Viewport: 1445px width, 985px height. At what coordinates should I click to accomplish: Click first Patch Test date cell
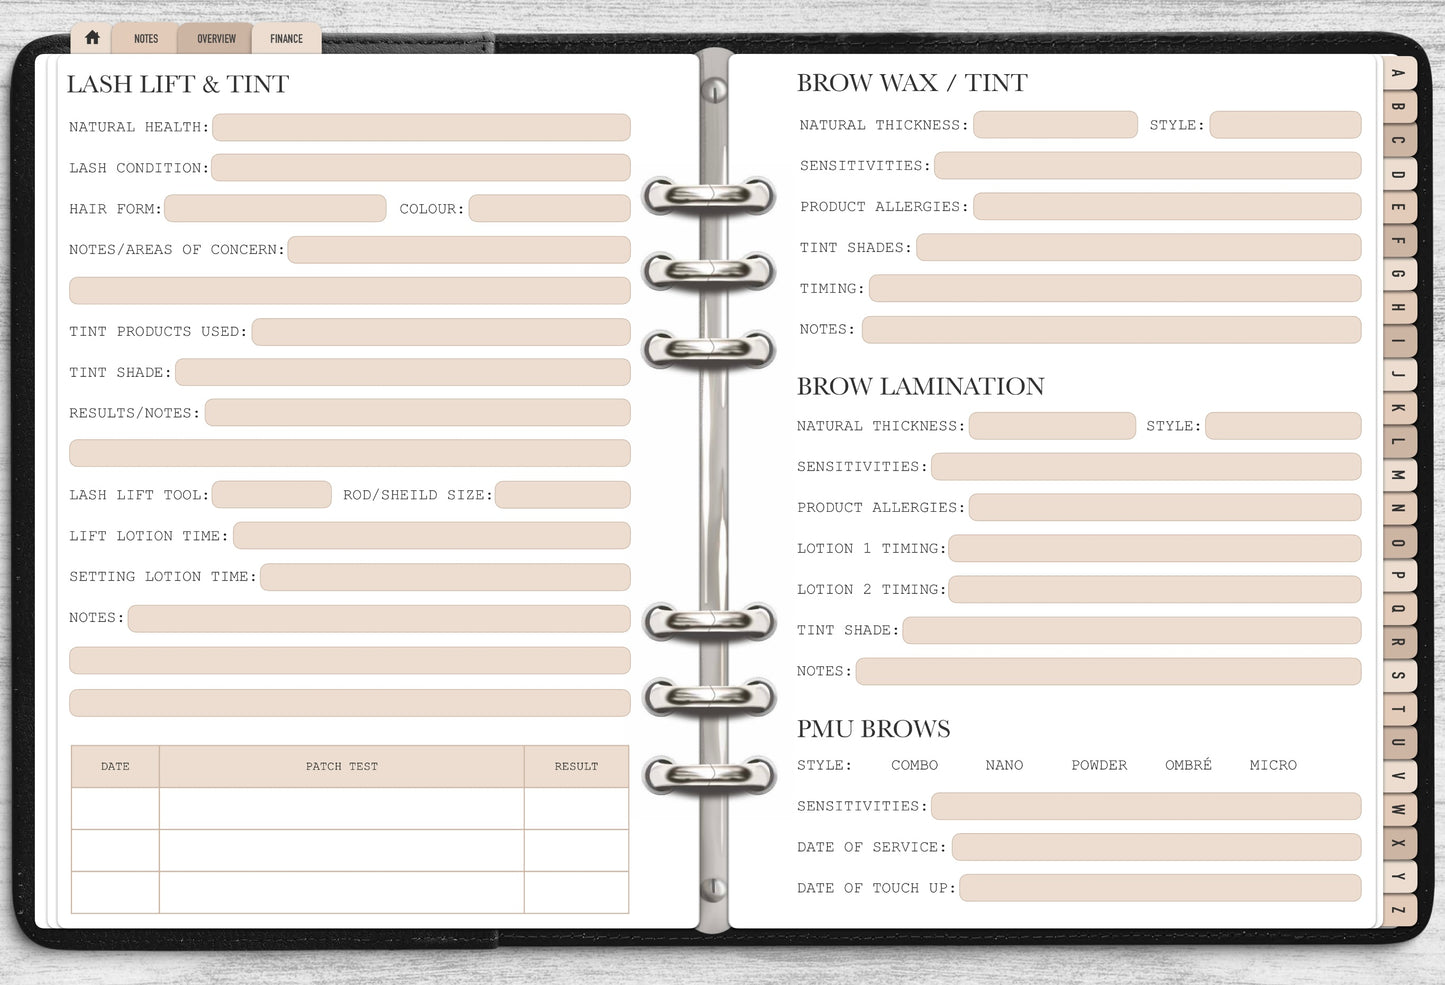click(x=115, y=809)
